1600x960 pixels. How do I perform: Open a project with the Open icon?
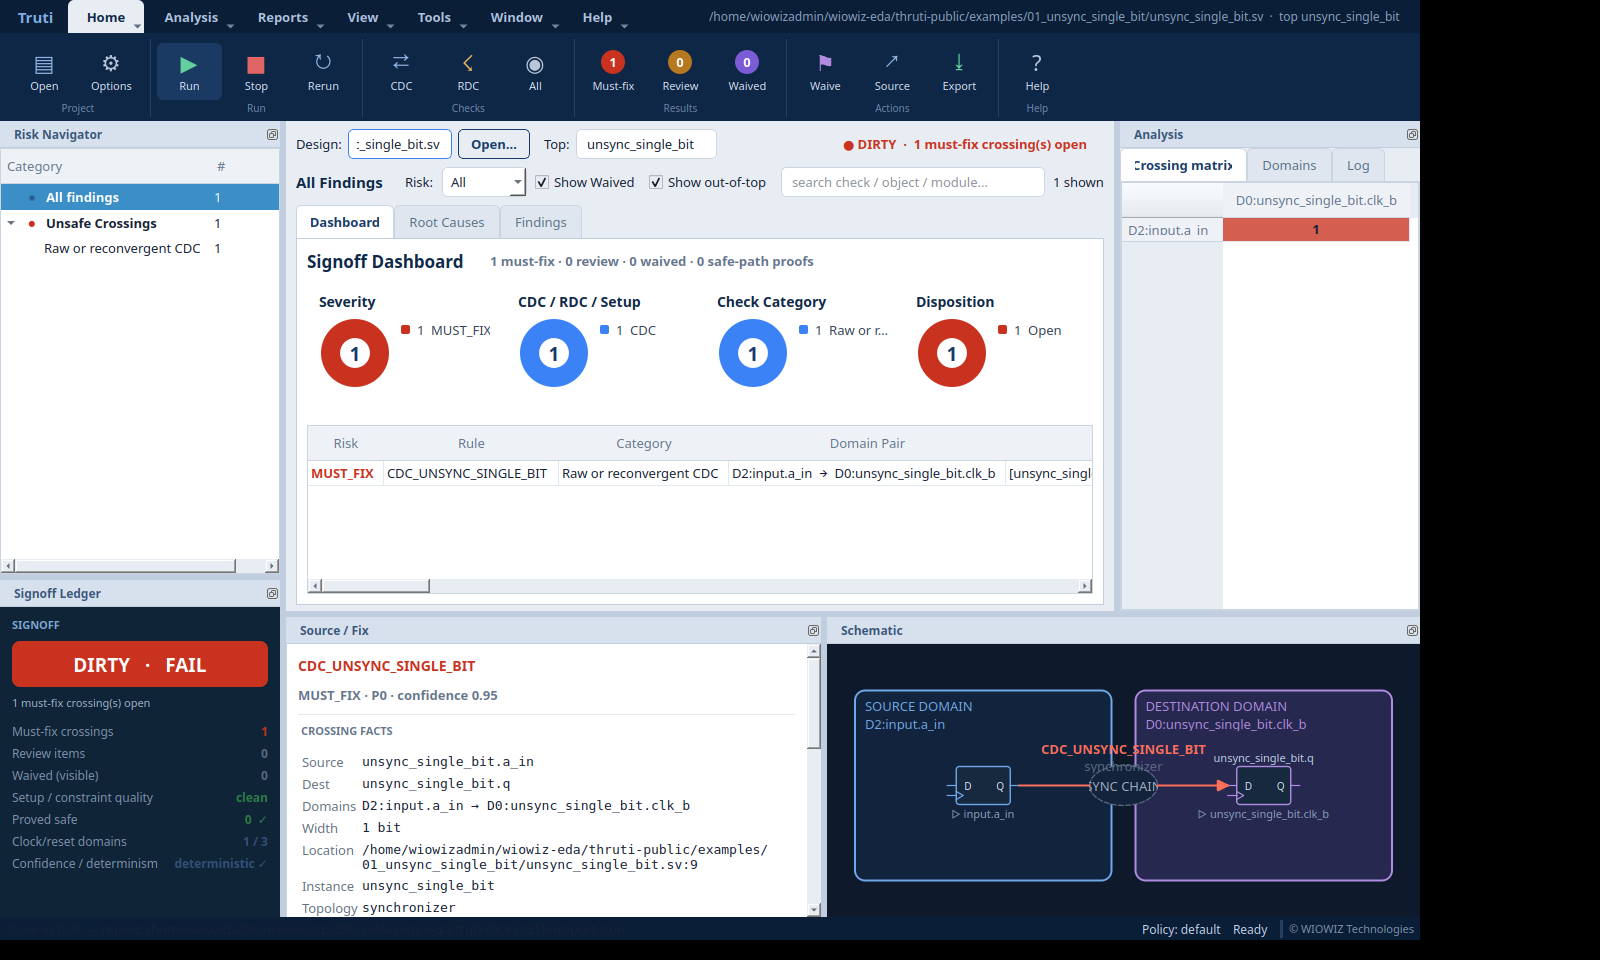tap(44, 72)
